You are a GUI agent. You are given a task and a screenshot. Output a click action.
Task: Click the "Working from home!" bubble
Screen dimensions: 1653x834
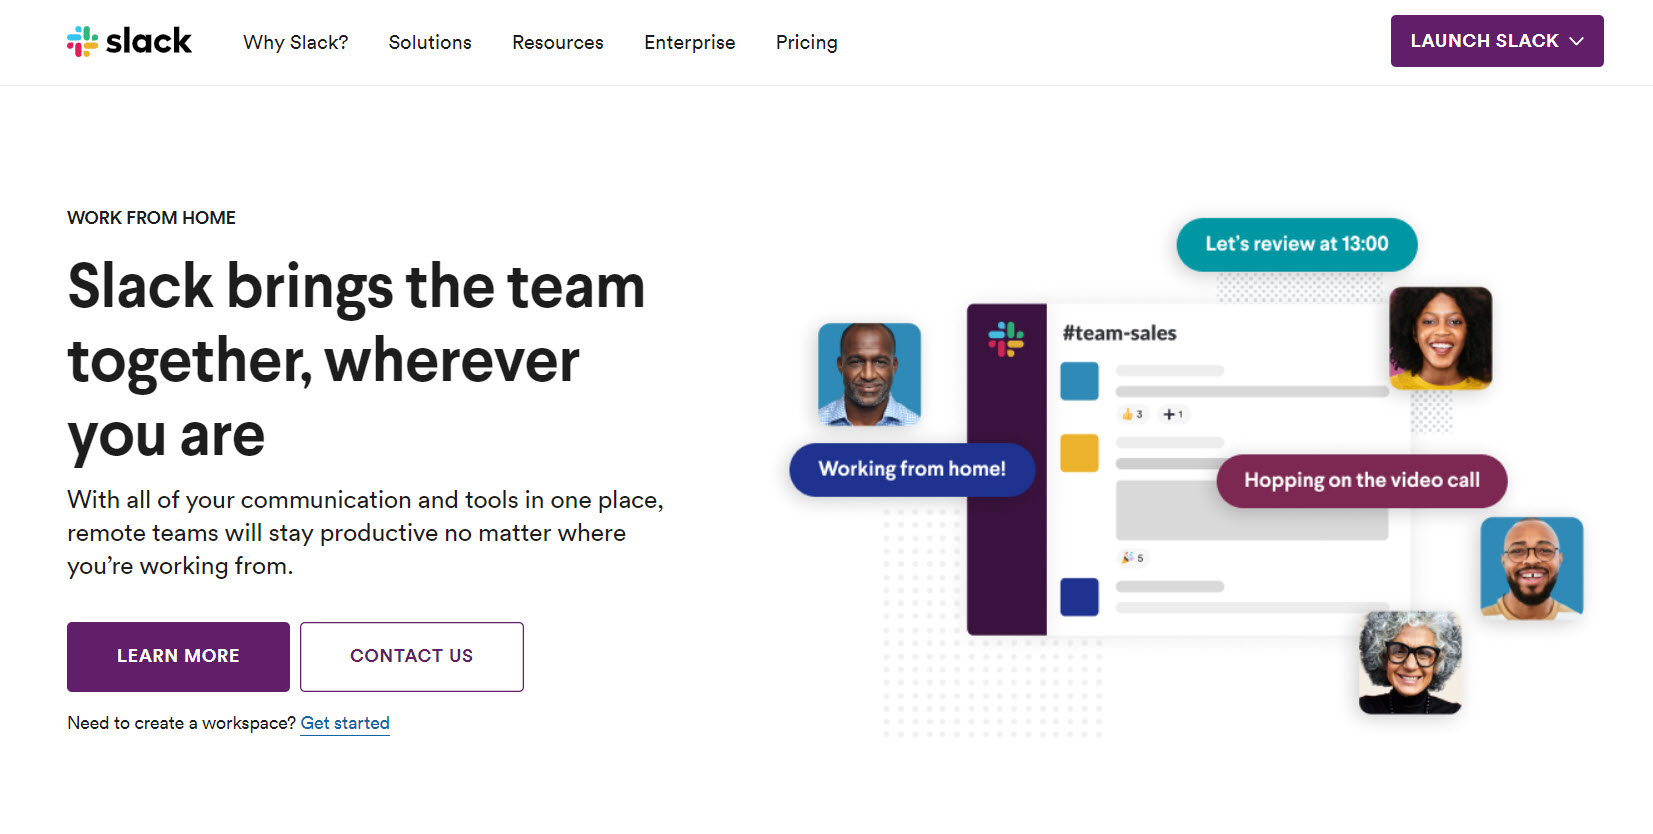pyautogui.click(x=912, y=469)
